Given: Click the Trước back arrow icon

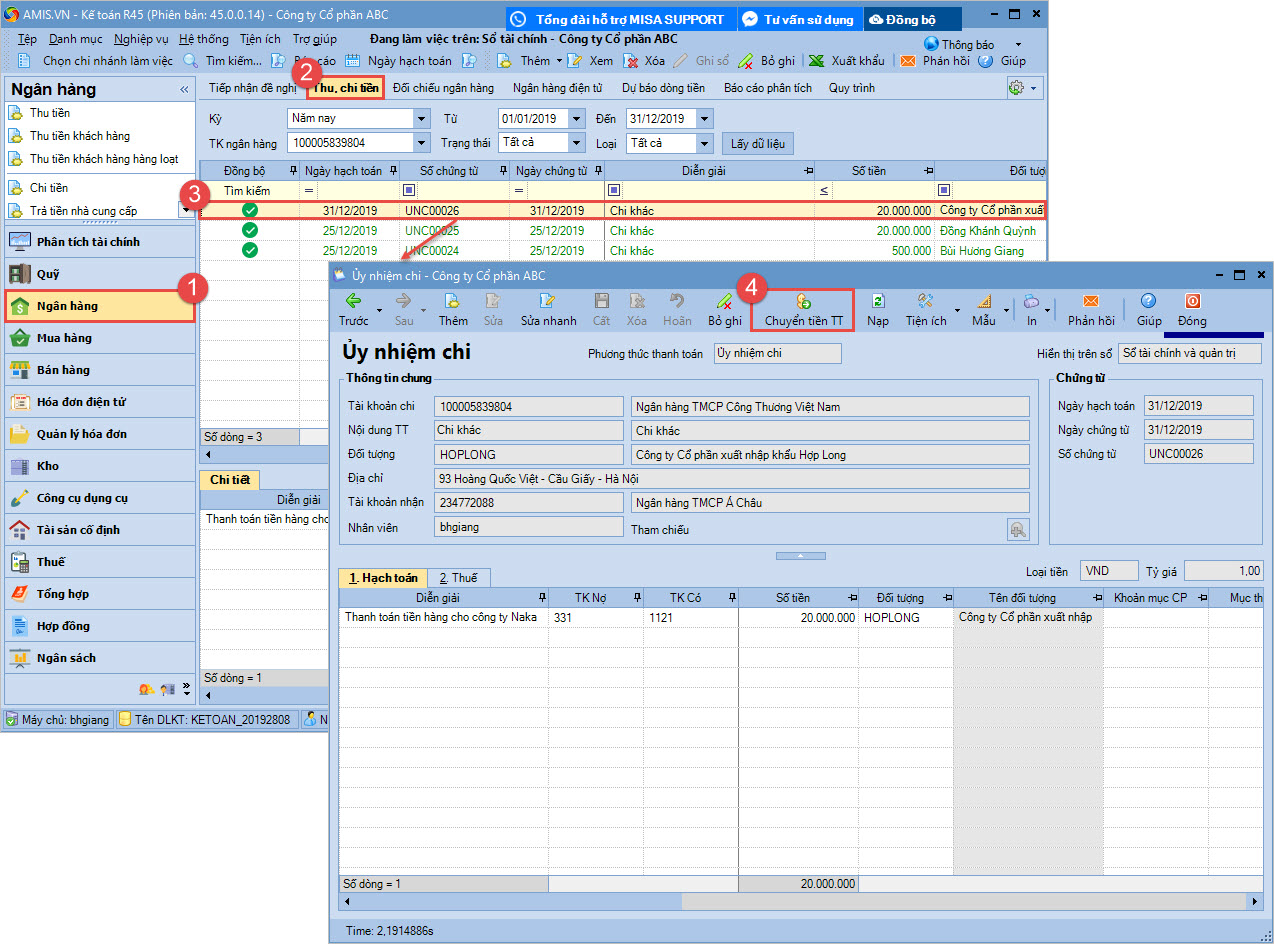Looking at the screenshot, I should click(353, 301).
